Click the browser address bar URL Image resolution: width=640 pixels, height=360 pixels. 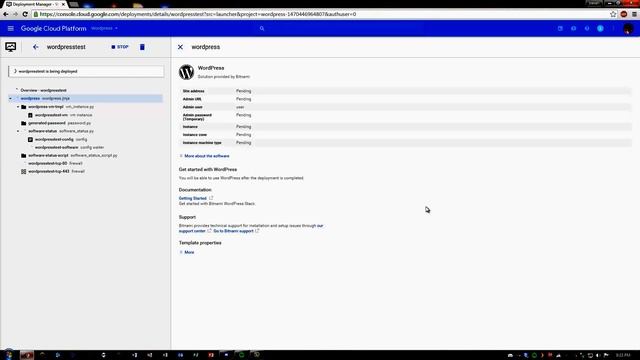[x=198, y=14]
